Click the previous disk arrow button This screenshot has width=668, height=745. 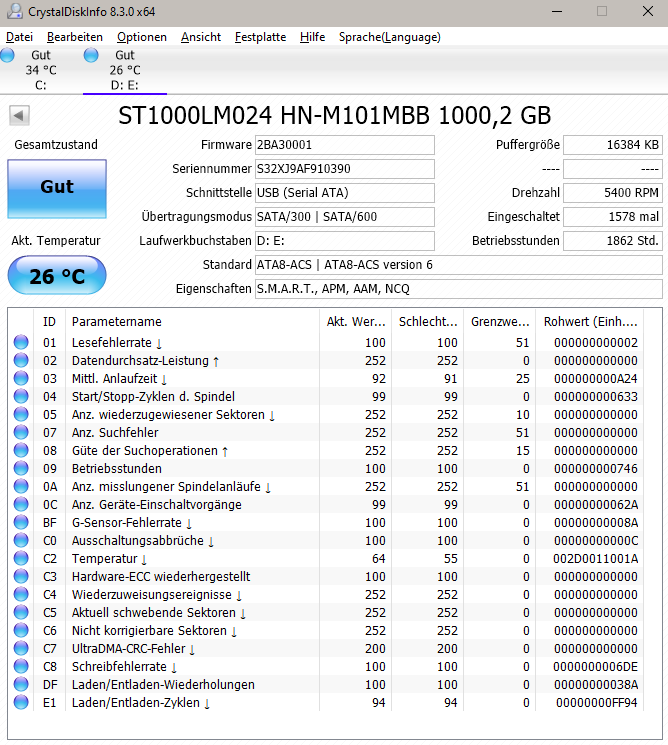(19, 115)
